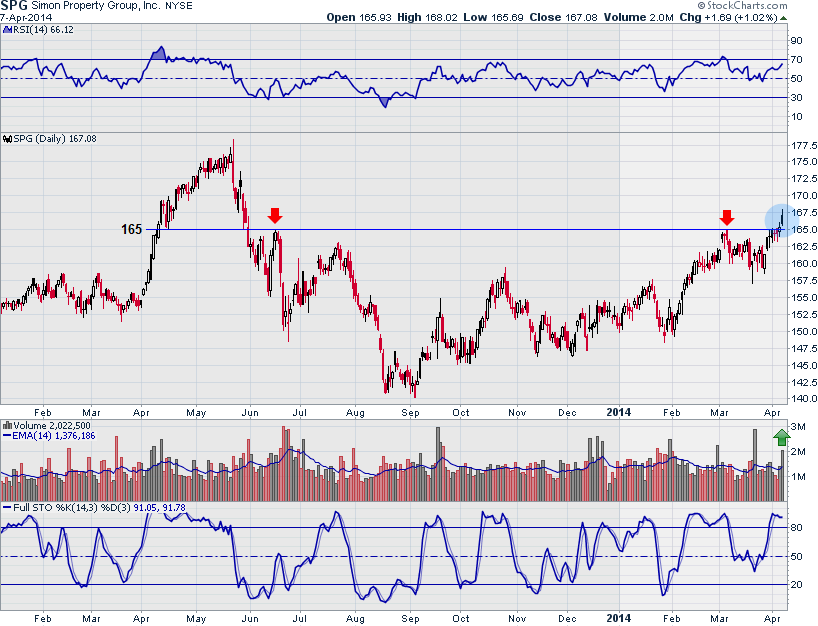The width and height of the screenshot is (818, 626).
Task: Click the SPG (Daily) 167.08 label
Action: tap(55, 139)
